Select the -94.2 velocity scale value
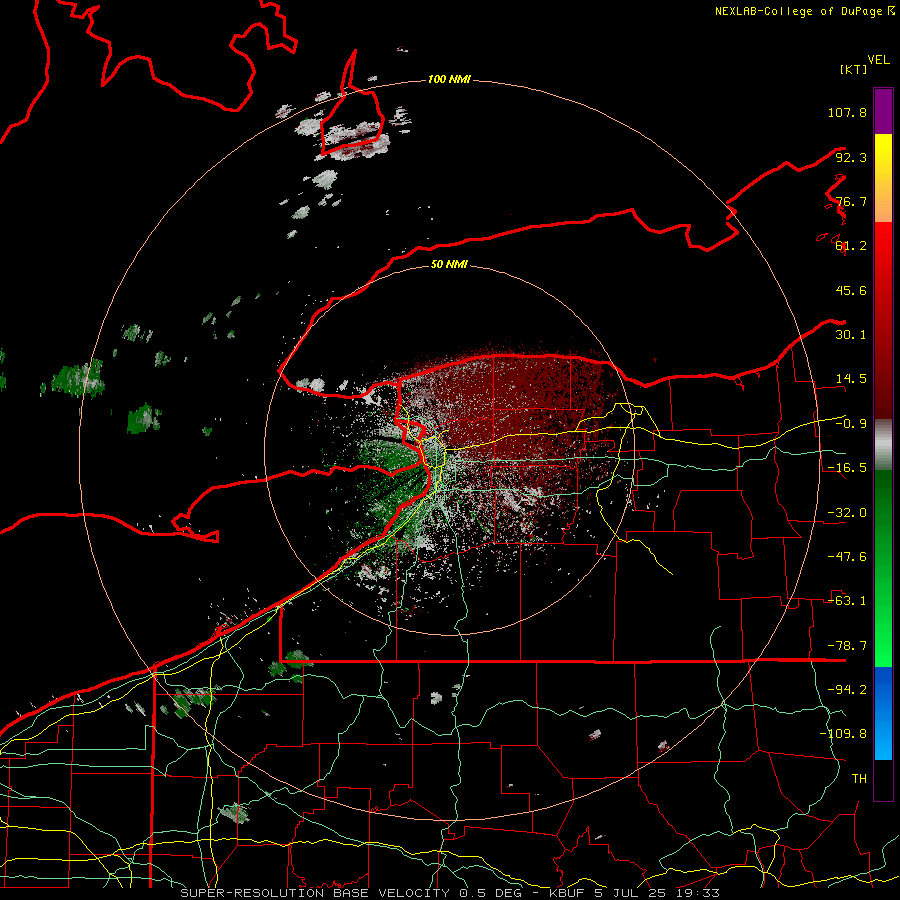This screenshot has height=900, width=900. [x=847, y=690]
